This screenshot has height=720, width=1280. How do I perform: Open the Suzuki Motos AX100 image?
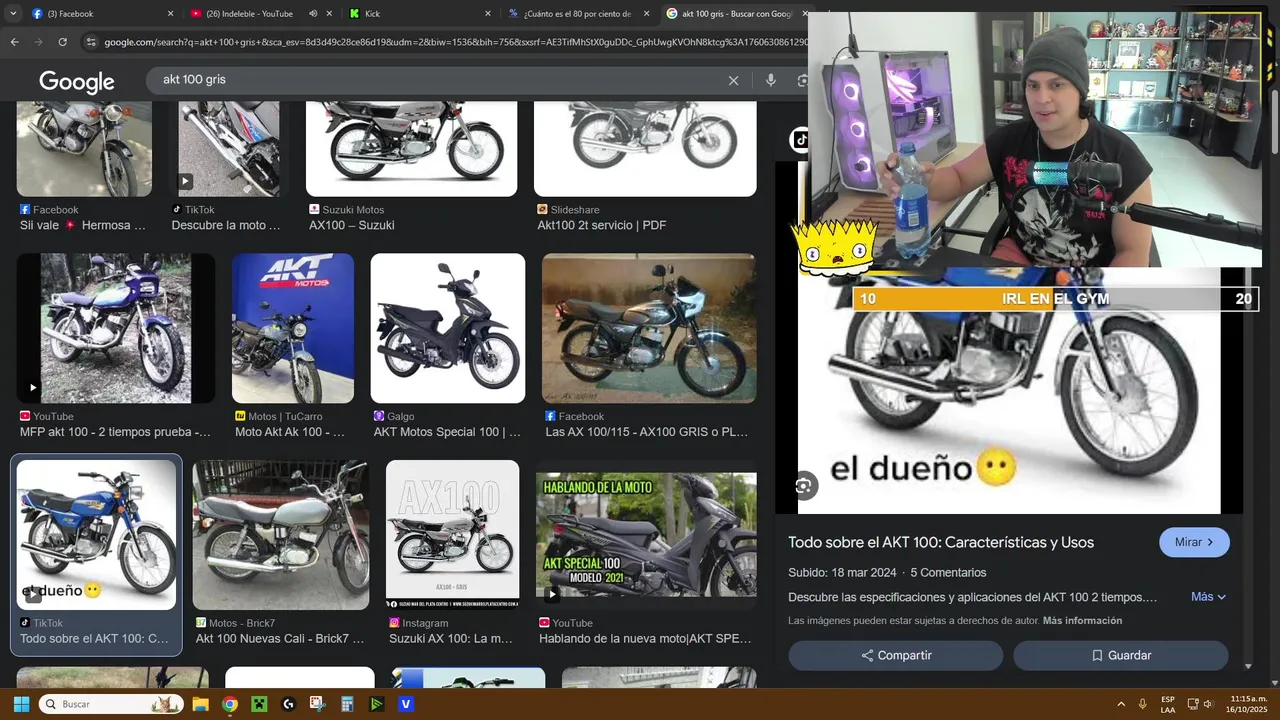411,148
